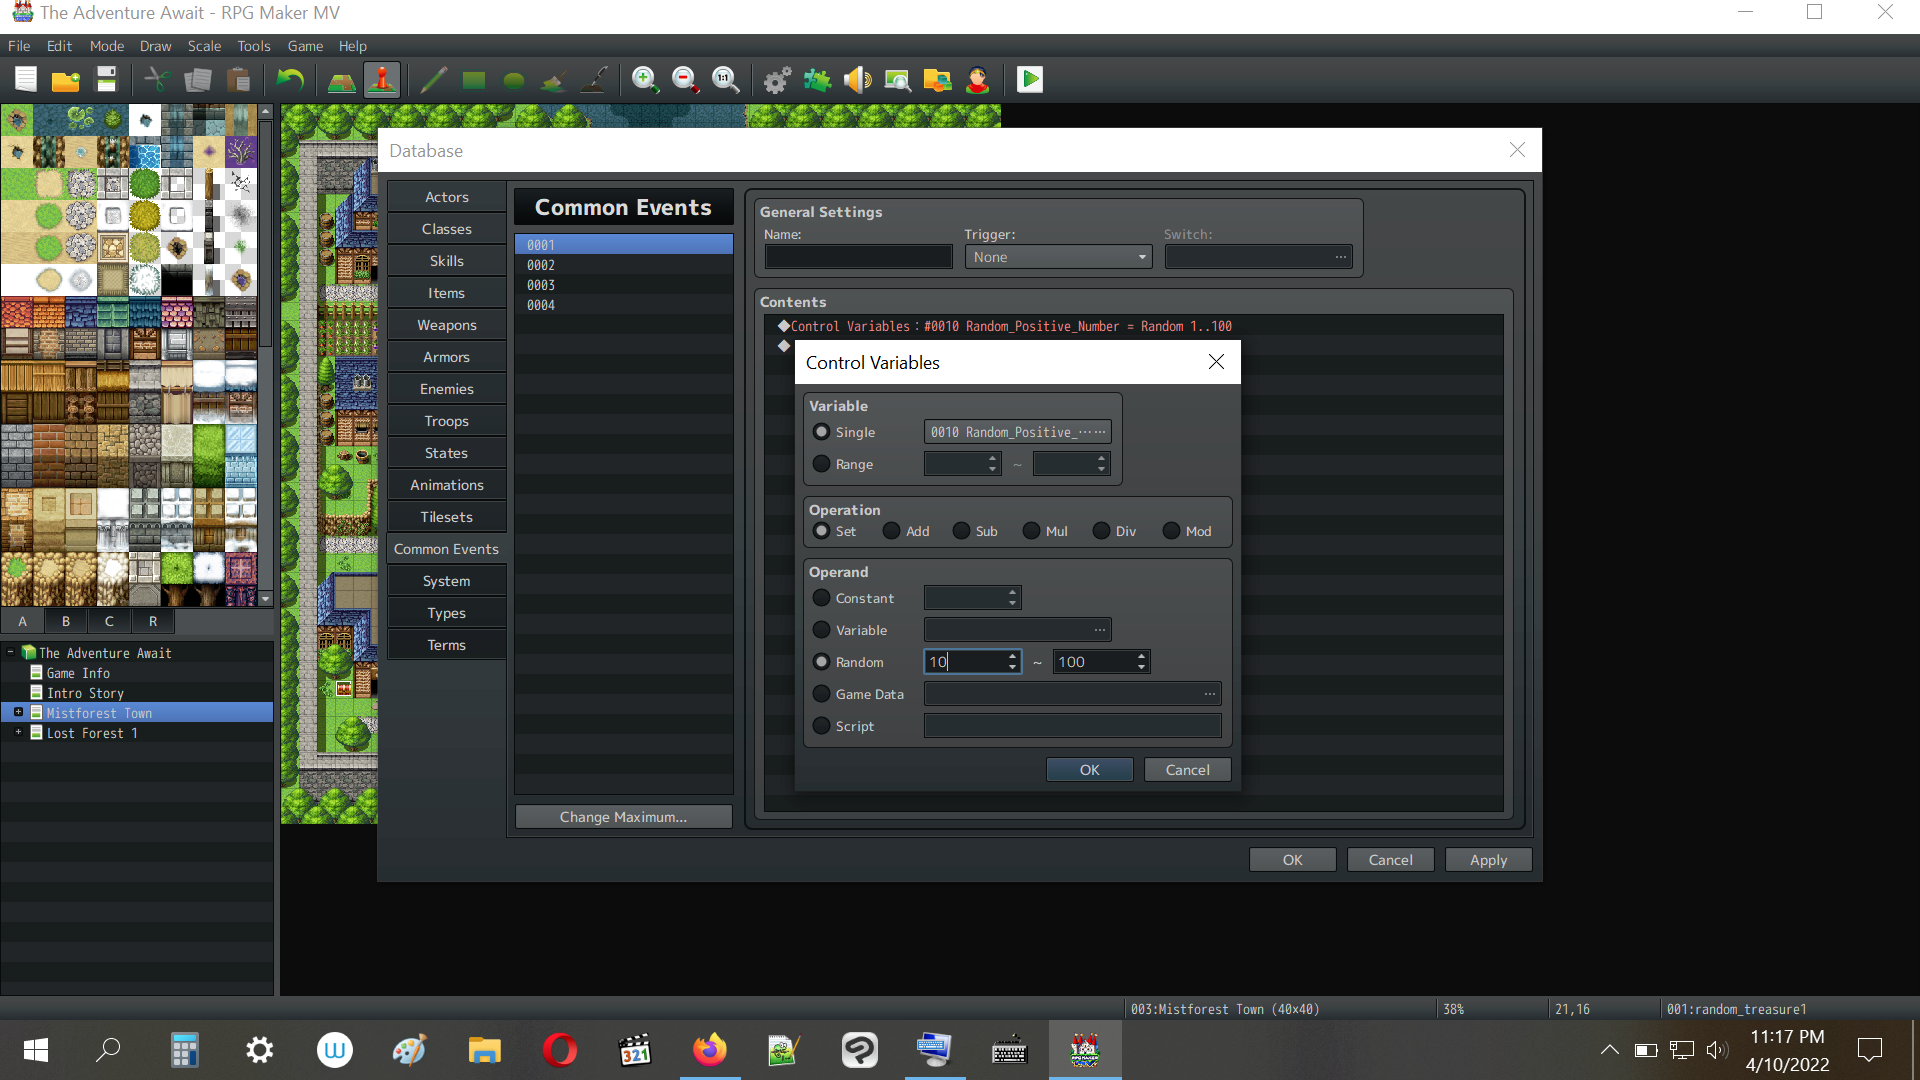Click Apply in the Database window

click(1488, 860)
